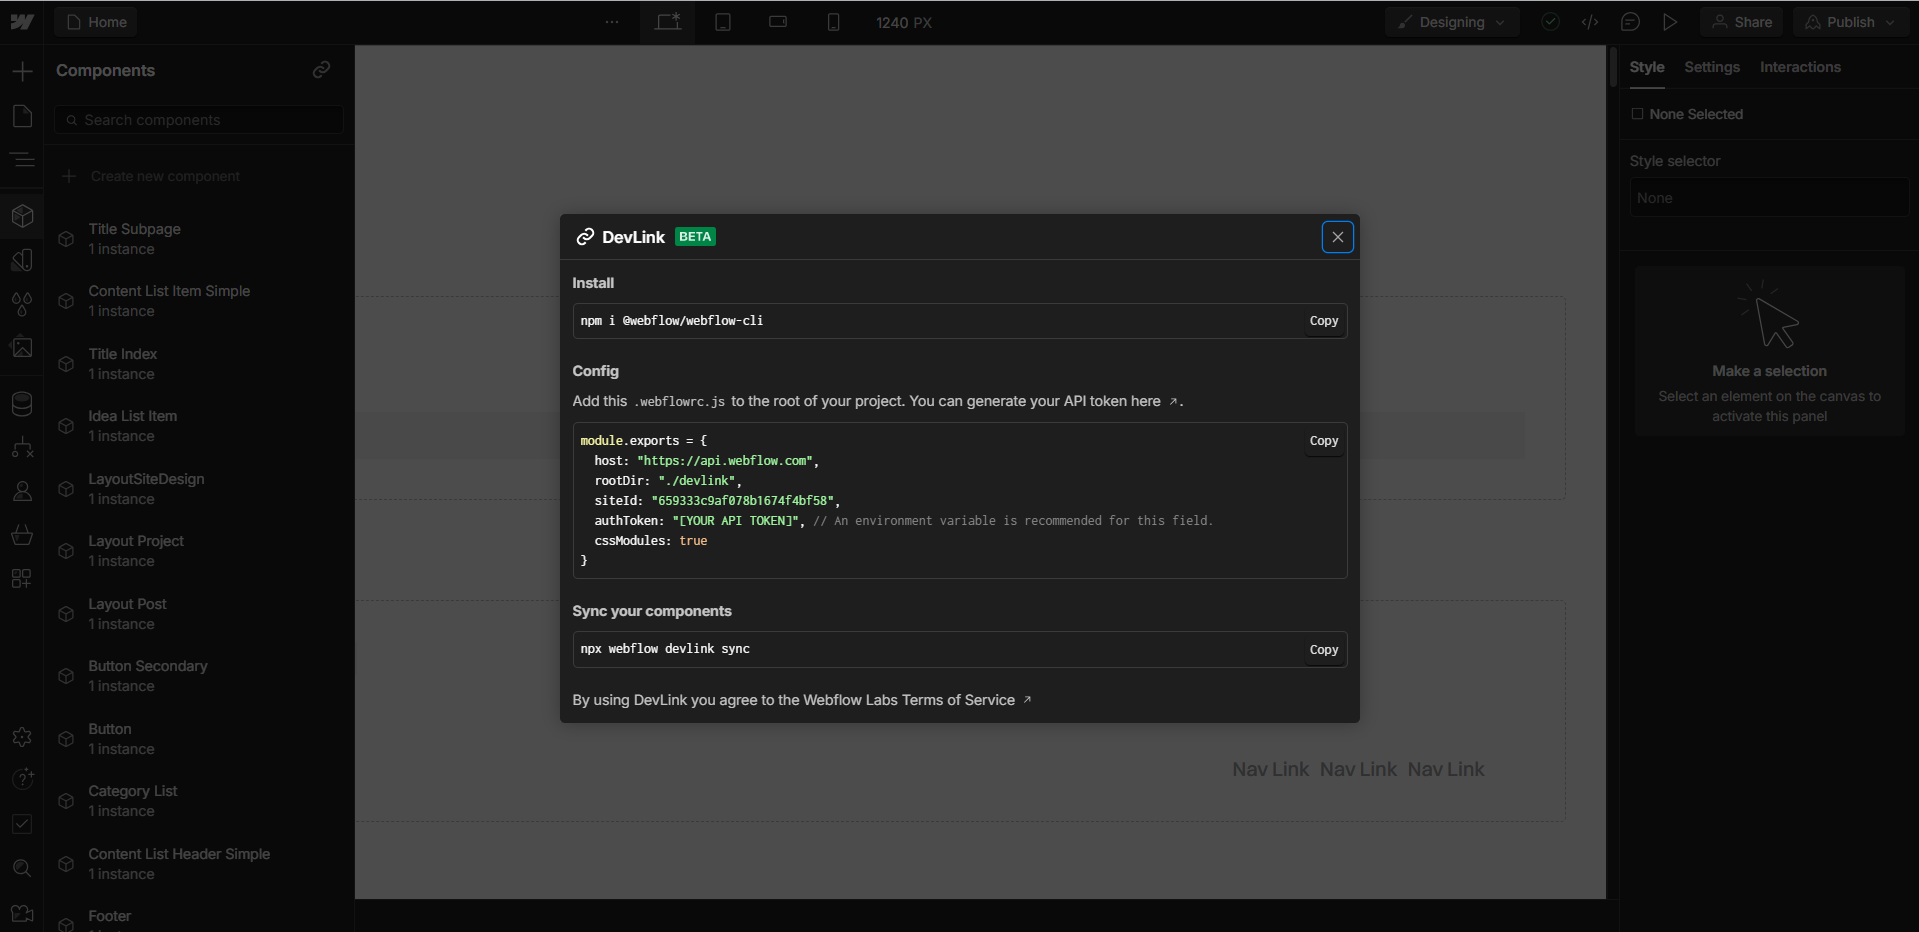
Task: Open the comments icon in the toolbar
Action: (x=1630, y=21)
